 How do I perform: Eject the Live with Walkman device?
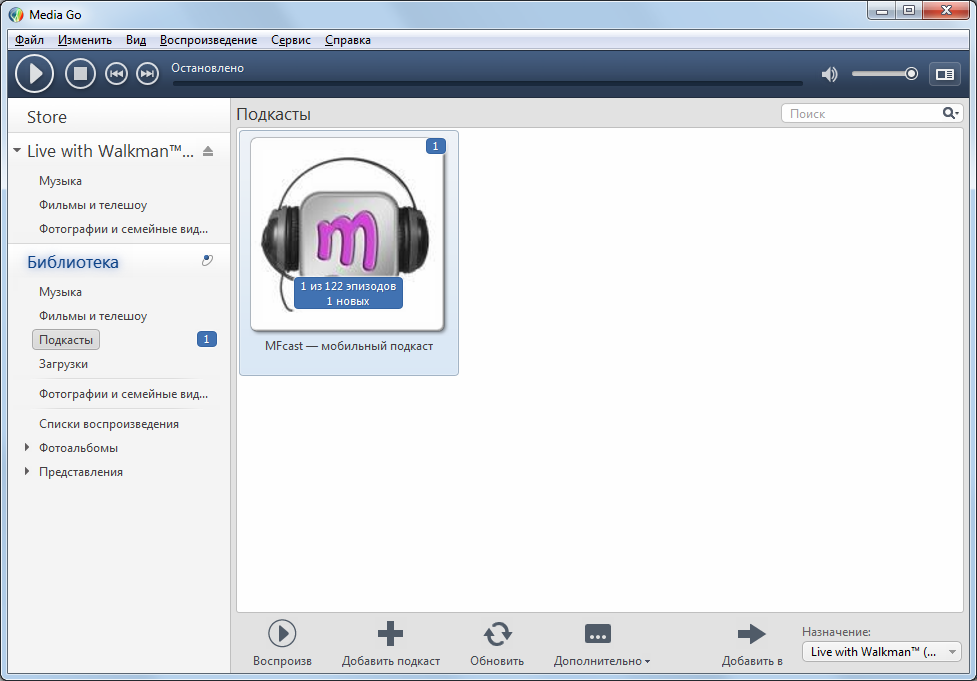tap(208, 151)
